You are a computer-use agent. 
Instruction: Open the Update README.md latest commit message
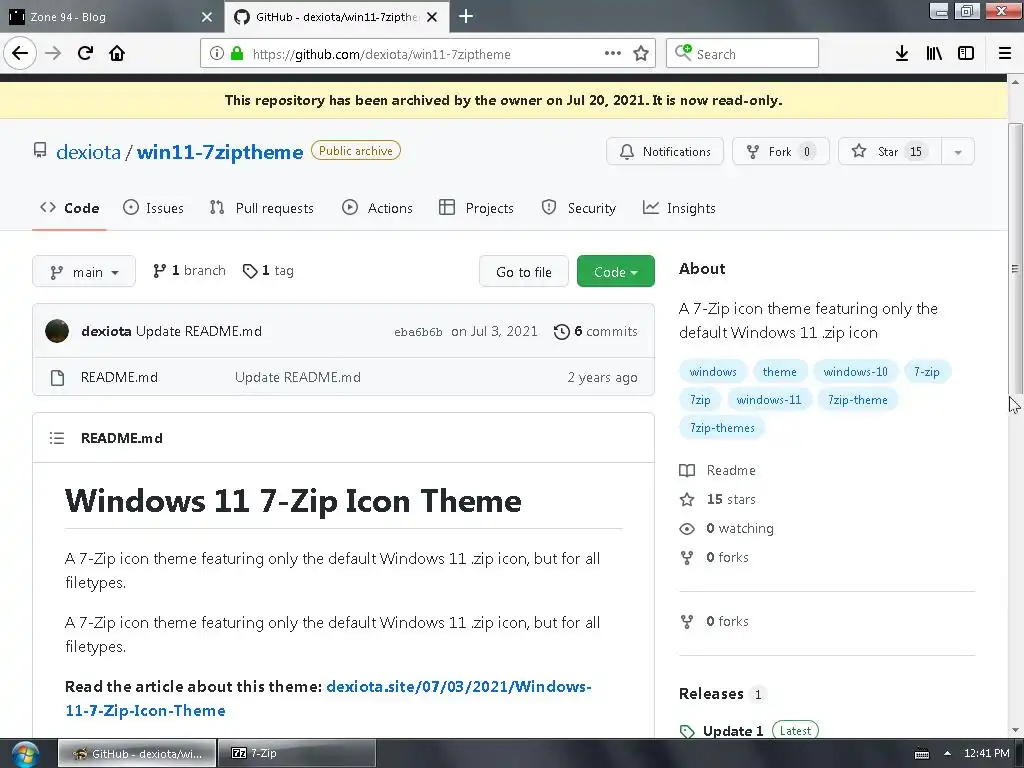(x=199, y=331)
